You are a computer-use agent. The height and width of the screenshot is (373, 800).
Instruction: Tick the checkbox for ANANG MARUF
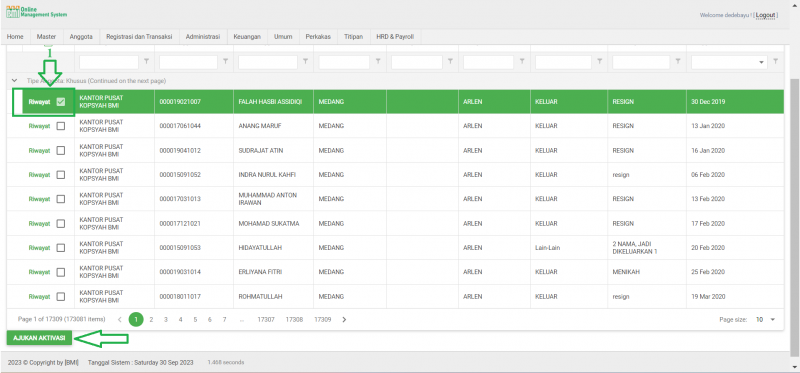coord(61,126)
